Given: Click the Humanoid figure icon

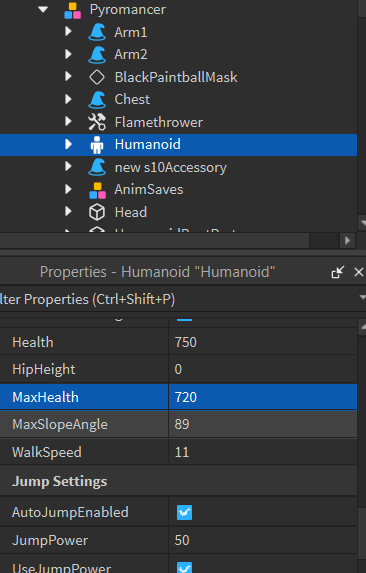Looking at the screenshot, I should (97, 145).
